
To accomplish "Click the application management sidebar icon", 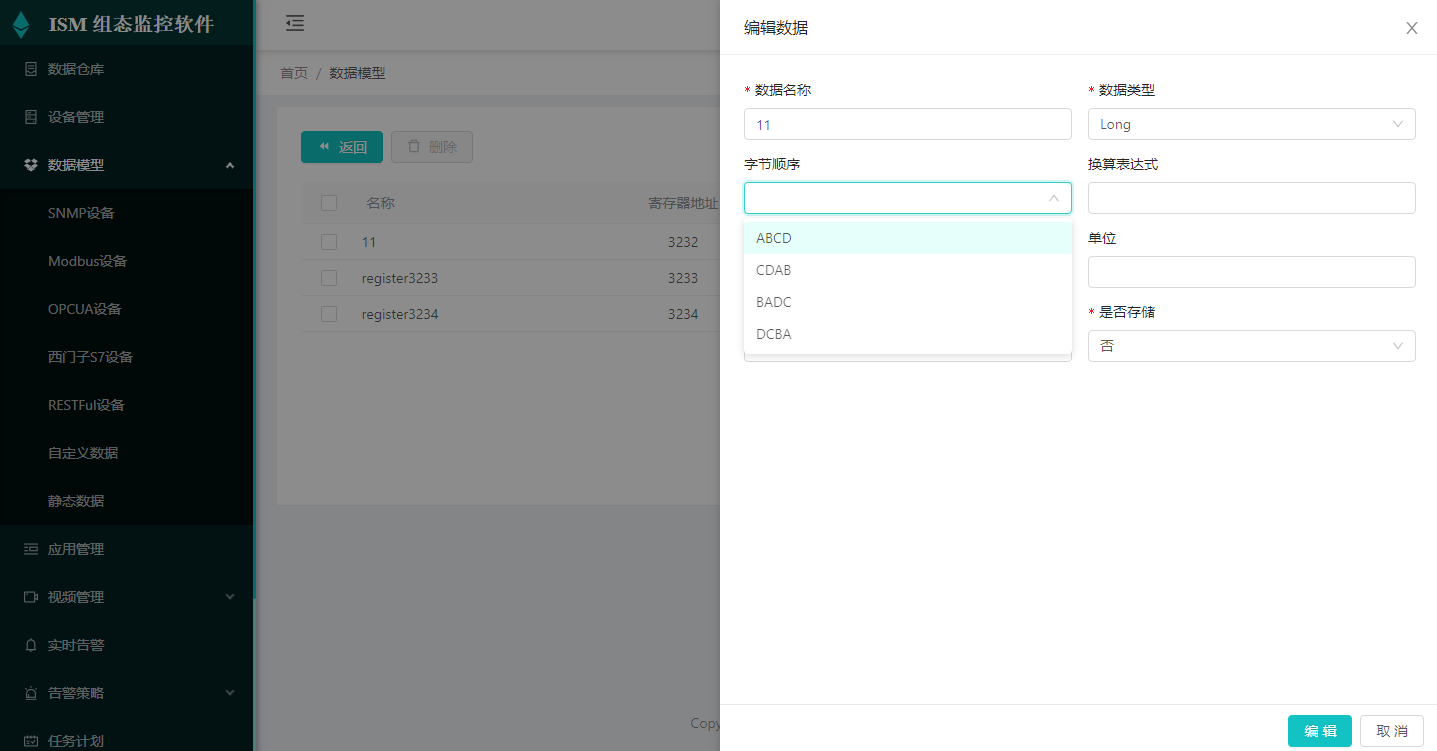I will [30, 549].
